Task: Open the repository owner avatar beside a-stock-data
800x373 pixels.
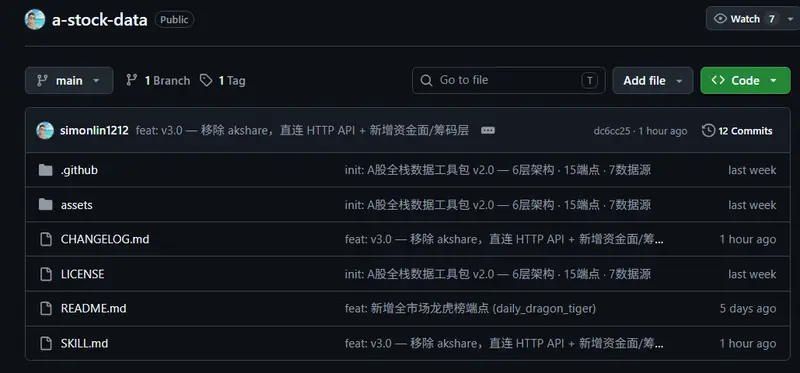Action: point(35,19)
